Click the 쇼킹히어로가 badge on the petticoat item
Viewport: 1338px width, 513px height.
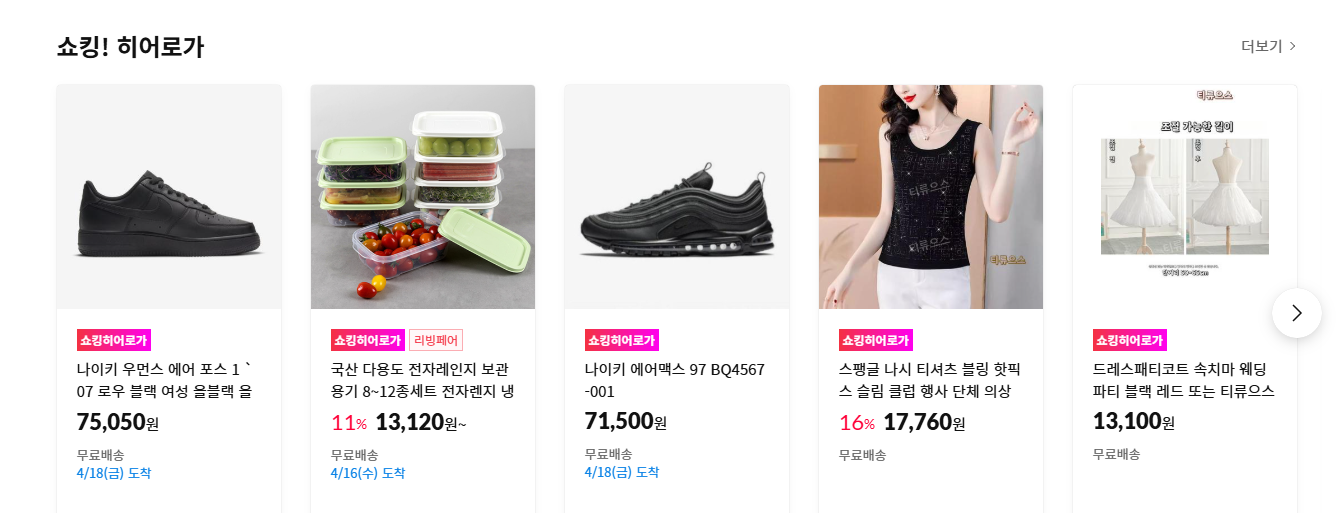pos(1130,340)
